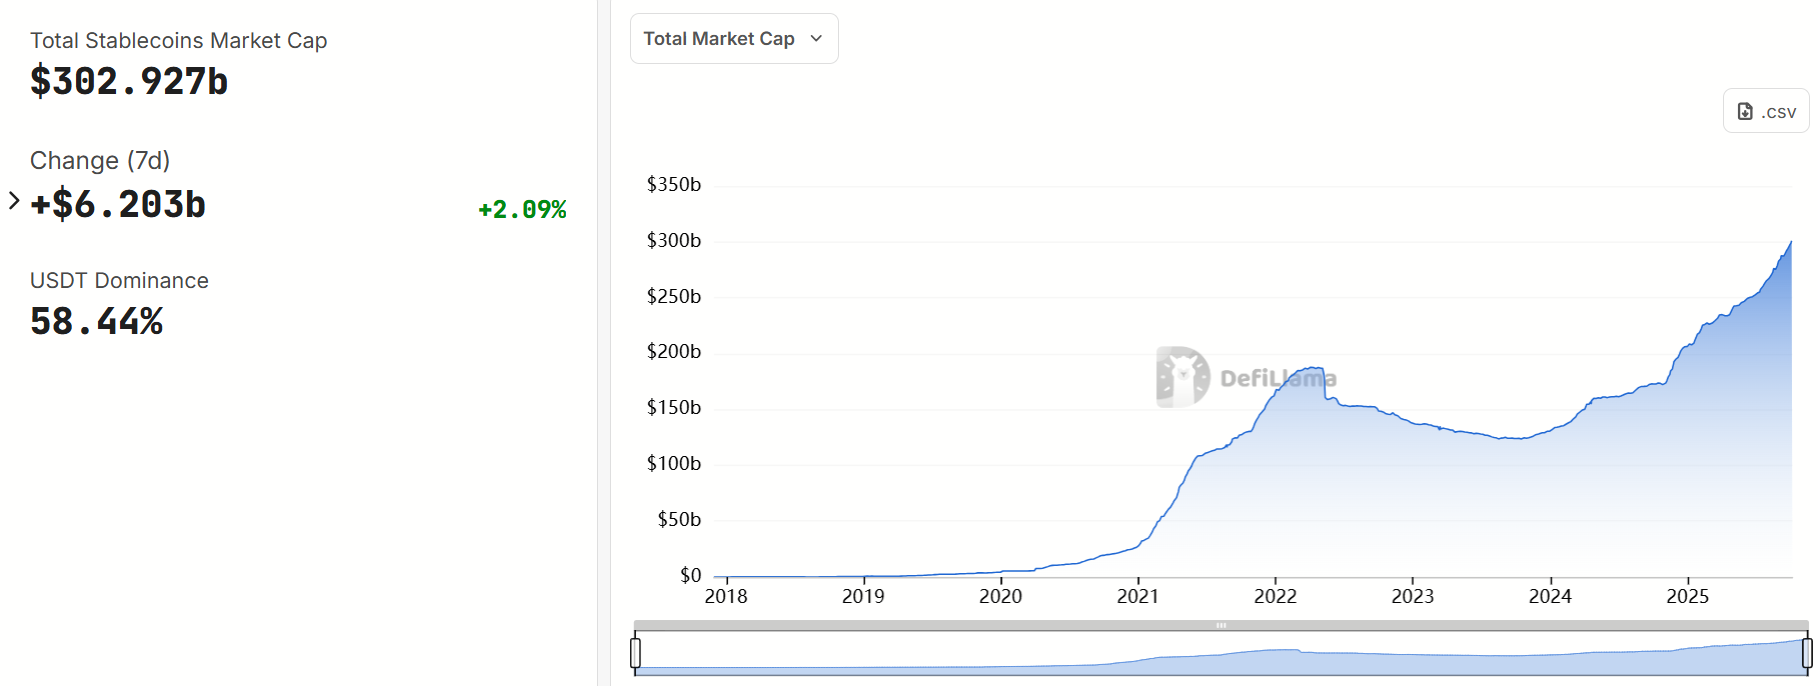Click the chevron arrow in chart selector
This screenshot has height=686, width=1818.
(816, 39)
